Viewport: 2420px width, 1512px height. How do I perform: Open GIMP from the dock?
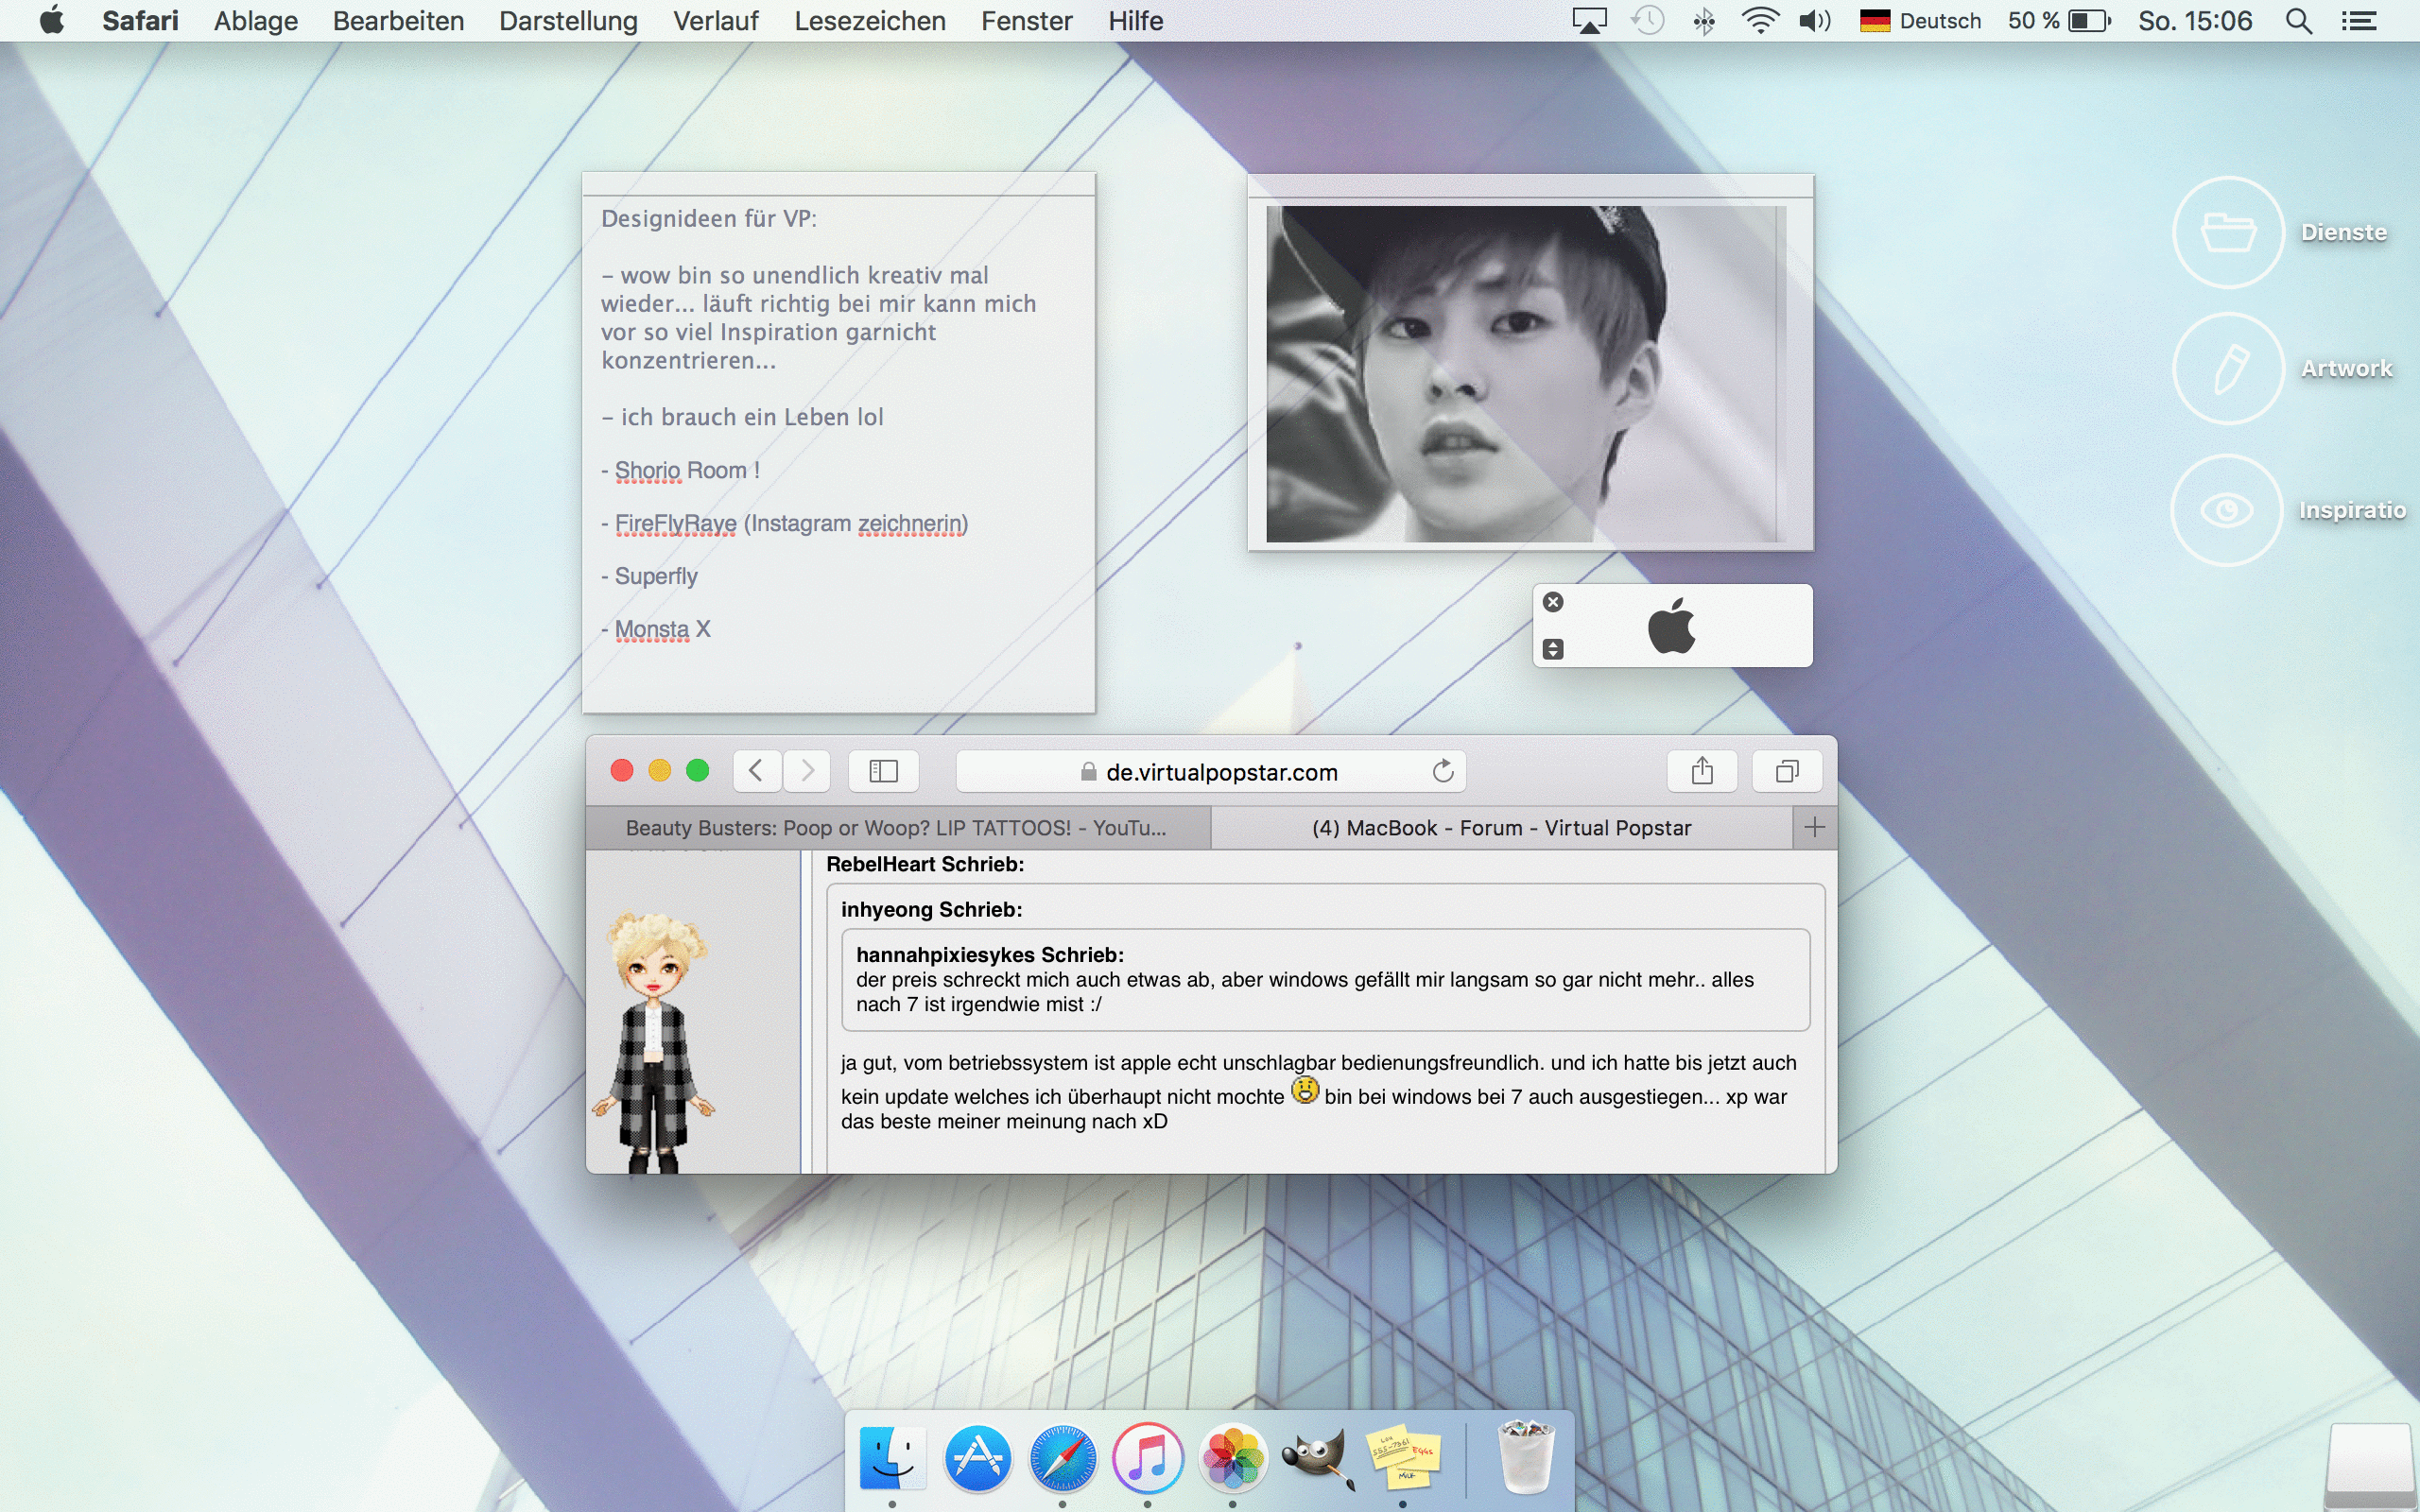[x=1317, y=1458]
